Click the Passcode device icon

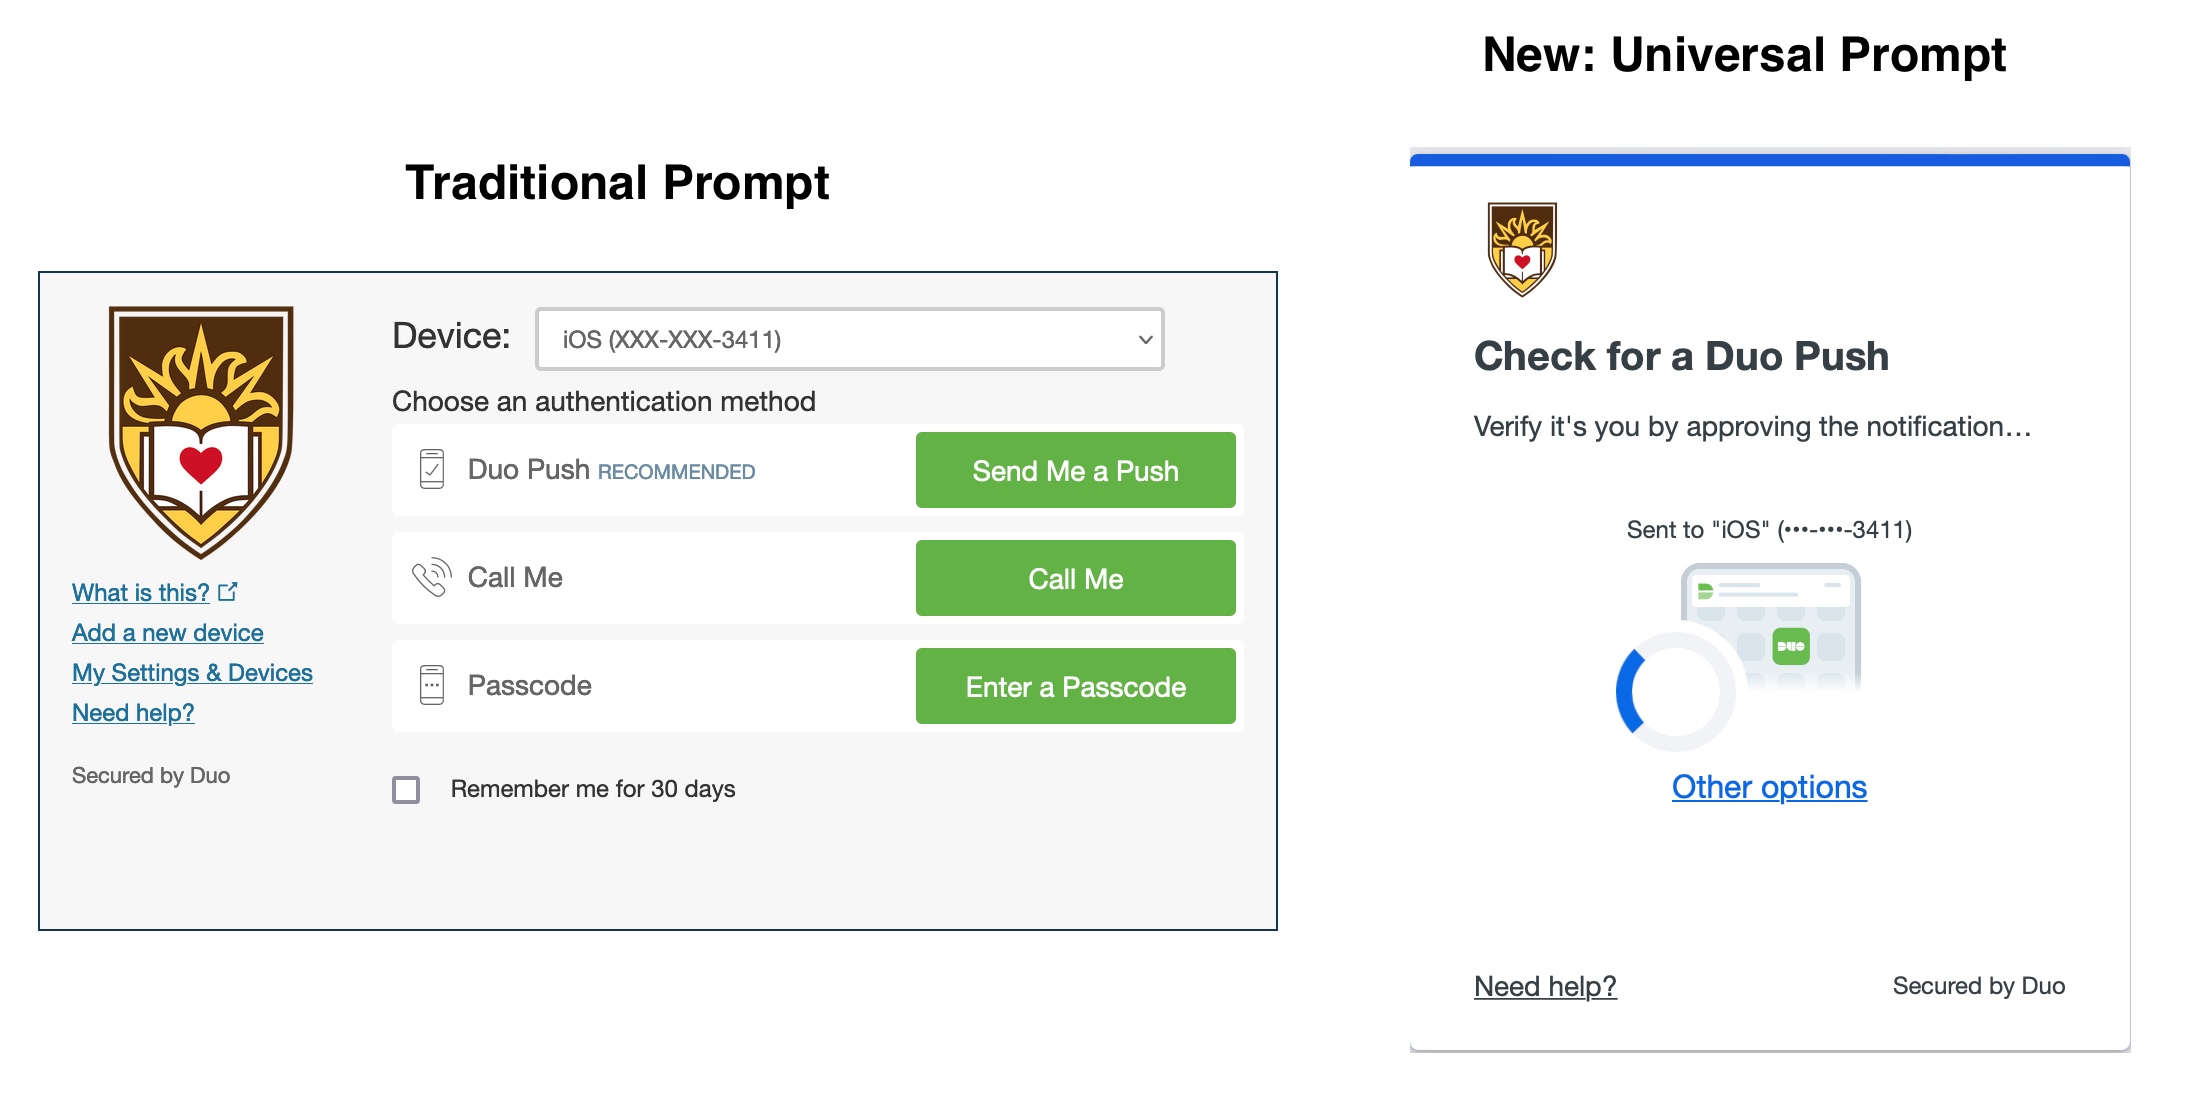tap(432, 685)
